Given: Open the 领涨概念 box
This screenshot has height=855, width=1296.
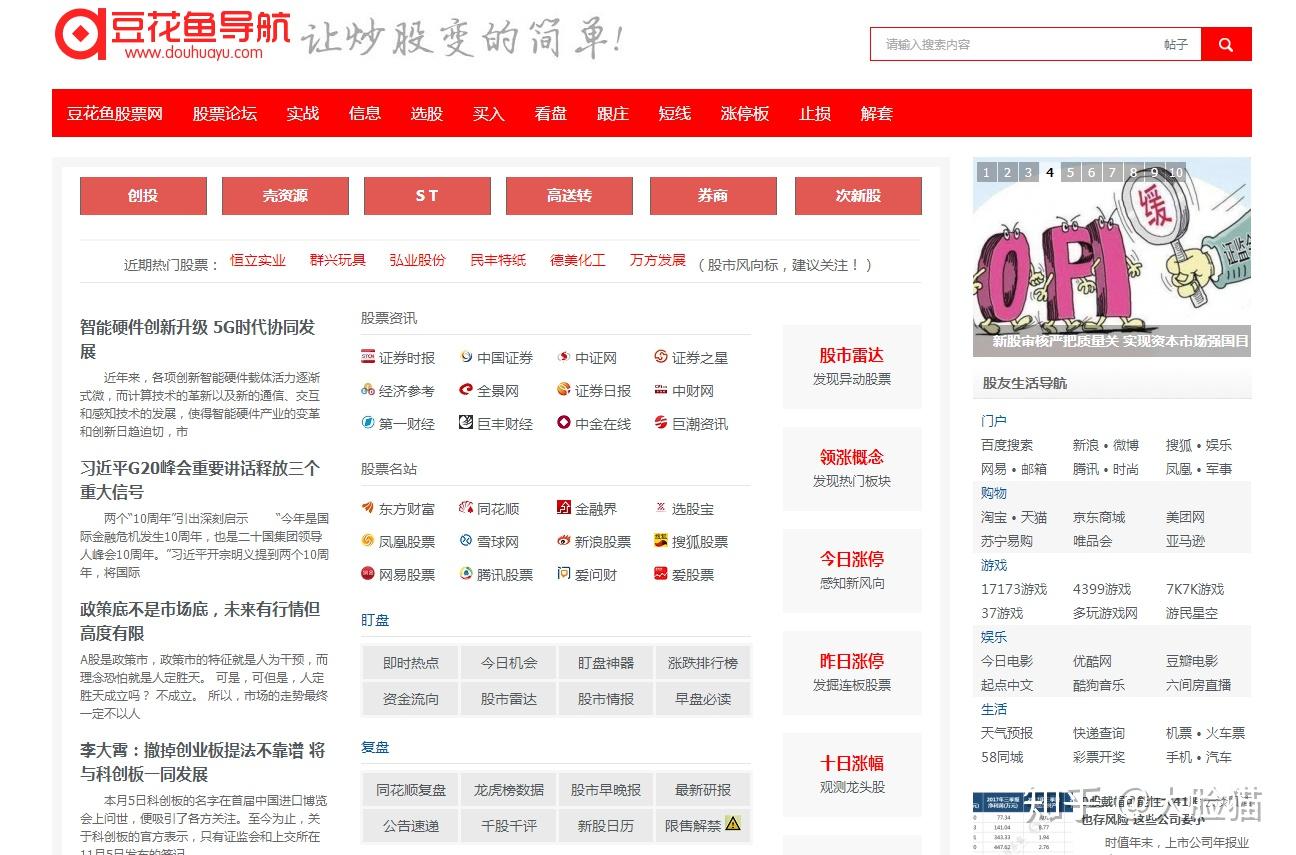Looking at the screenshot, I should [x=852, y=468].
